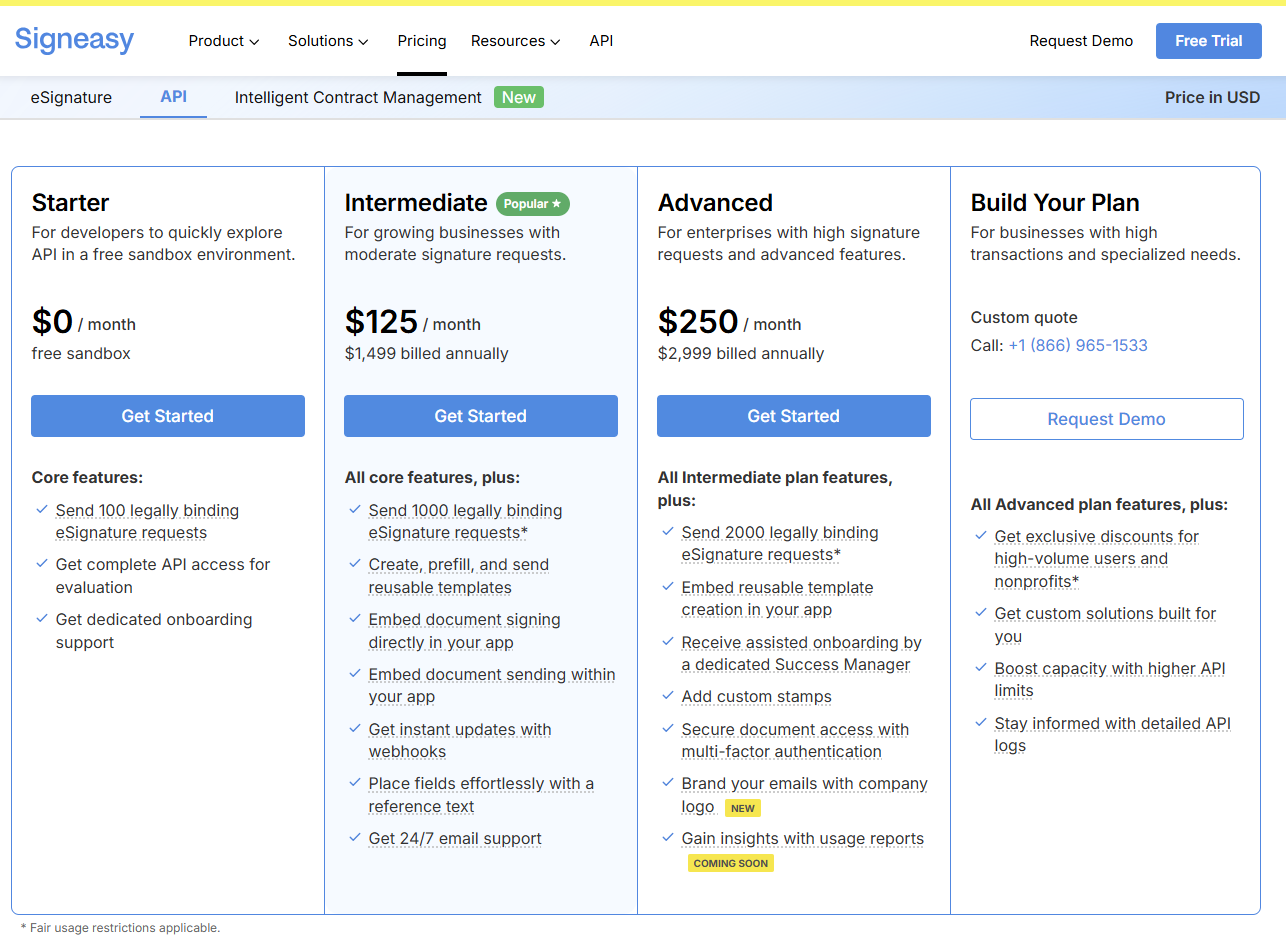Click 'Gain insights with usage reports'
This screenshot has height=937, width=1286.
pyautogui.click(x=802, y=839)
